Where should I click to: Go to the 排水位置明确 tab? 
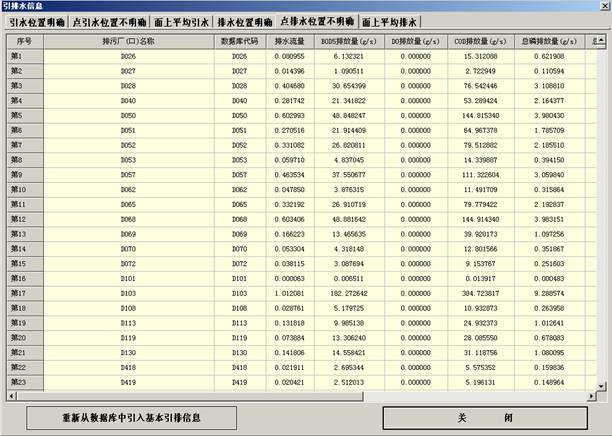pyautogui.click(x=245, y=21)
